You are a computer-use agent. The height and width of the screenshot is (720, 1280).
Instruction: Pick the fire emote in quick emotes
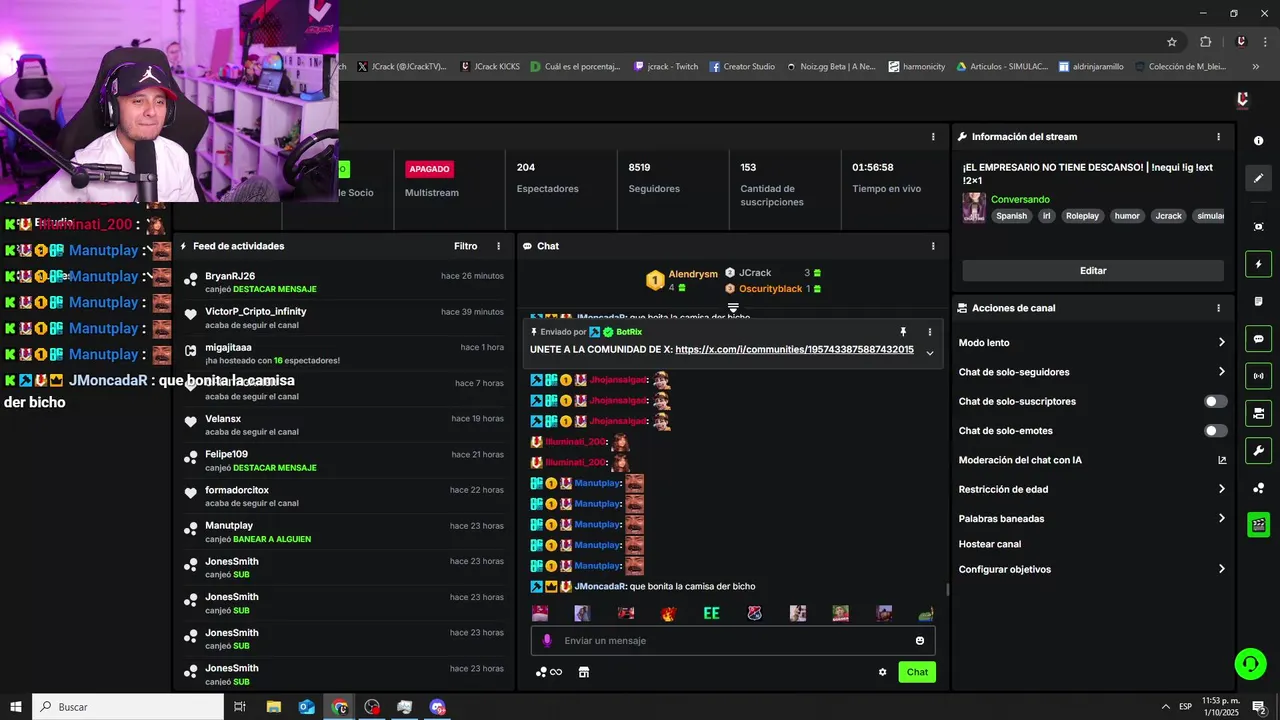tap(669, 614)
